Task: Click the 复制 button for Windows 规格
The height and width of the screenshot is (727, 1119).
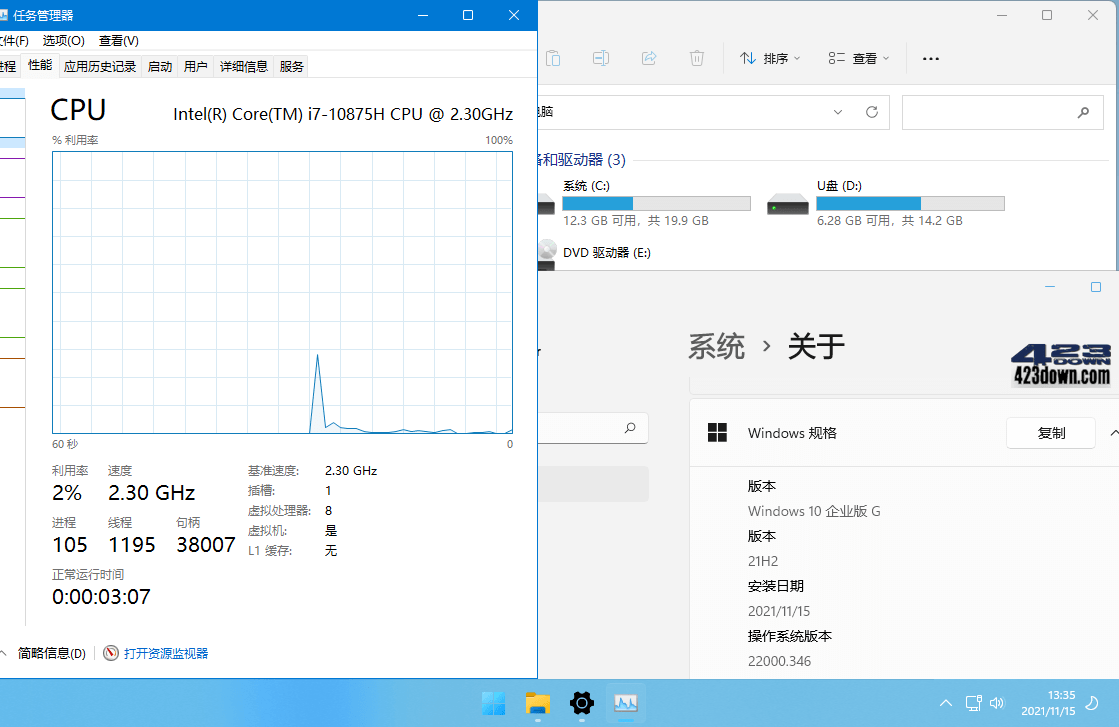Action: (1050, 432)
